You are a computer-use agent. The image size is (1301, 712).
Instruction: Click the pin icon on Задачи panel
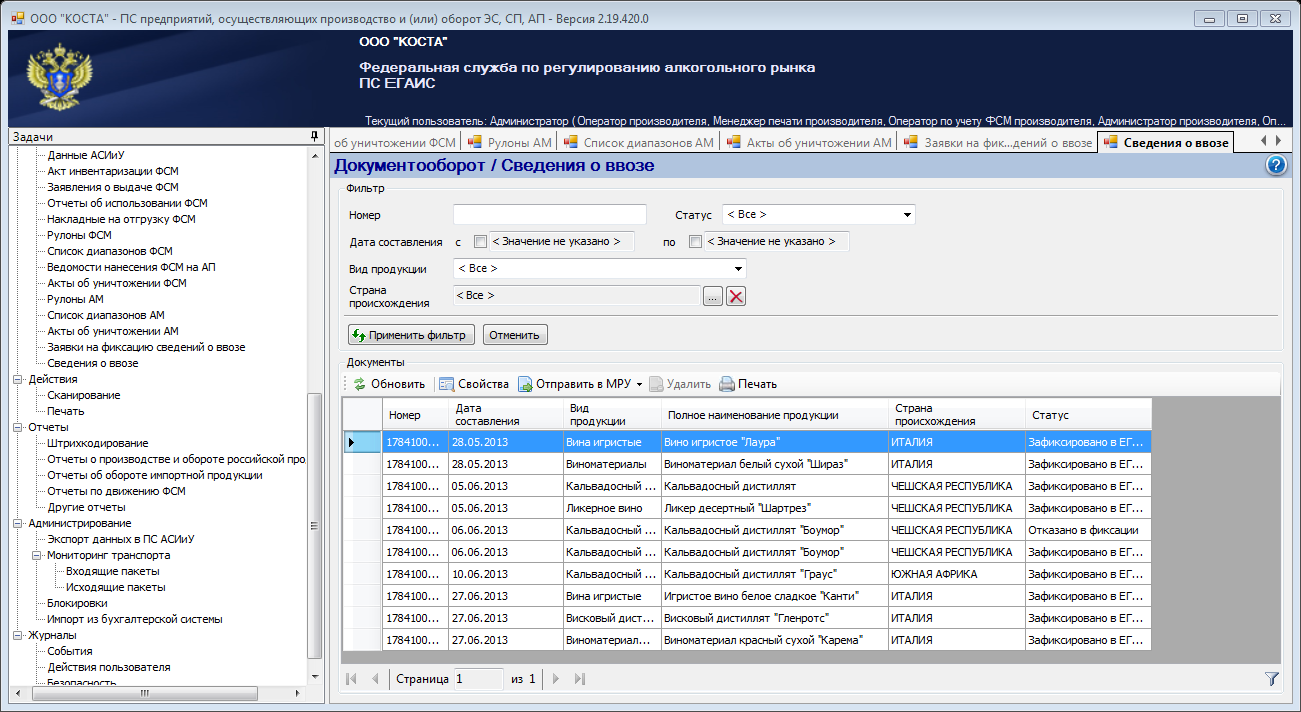pos(315,136)
